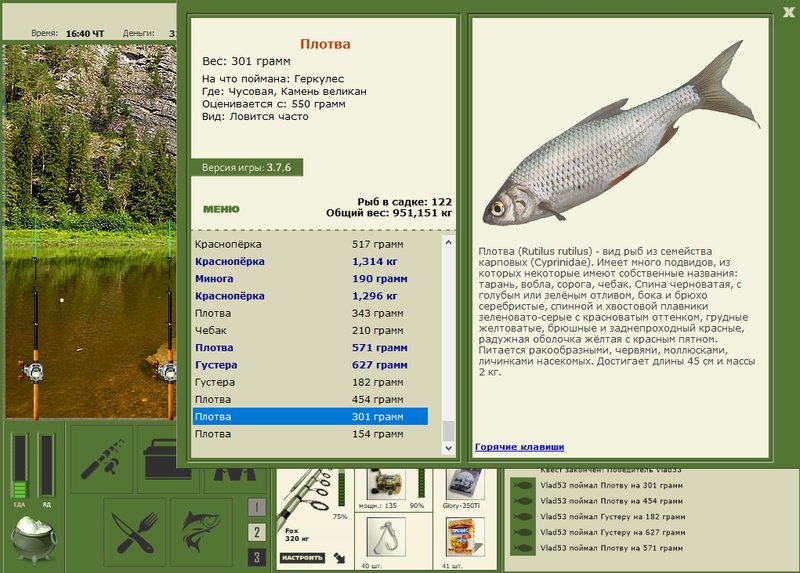Click the ЕДА food level bar
The width and height of the screenshot is (800, 573).
(x=19, y=466)
